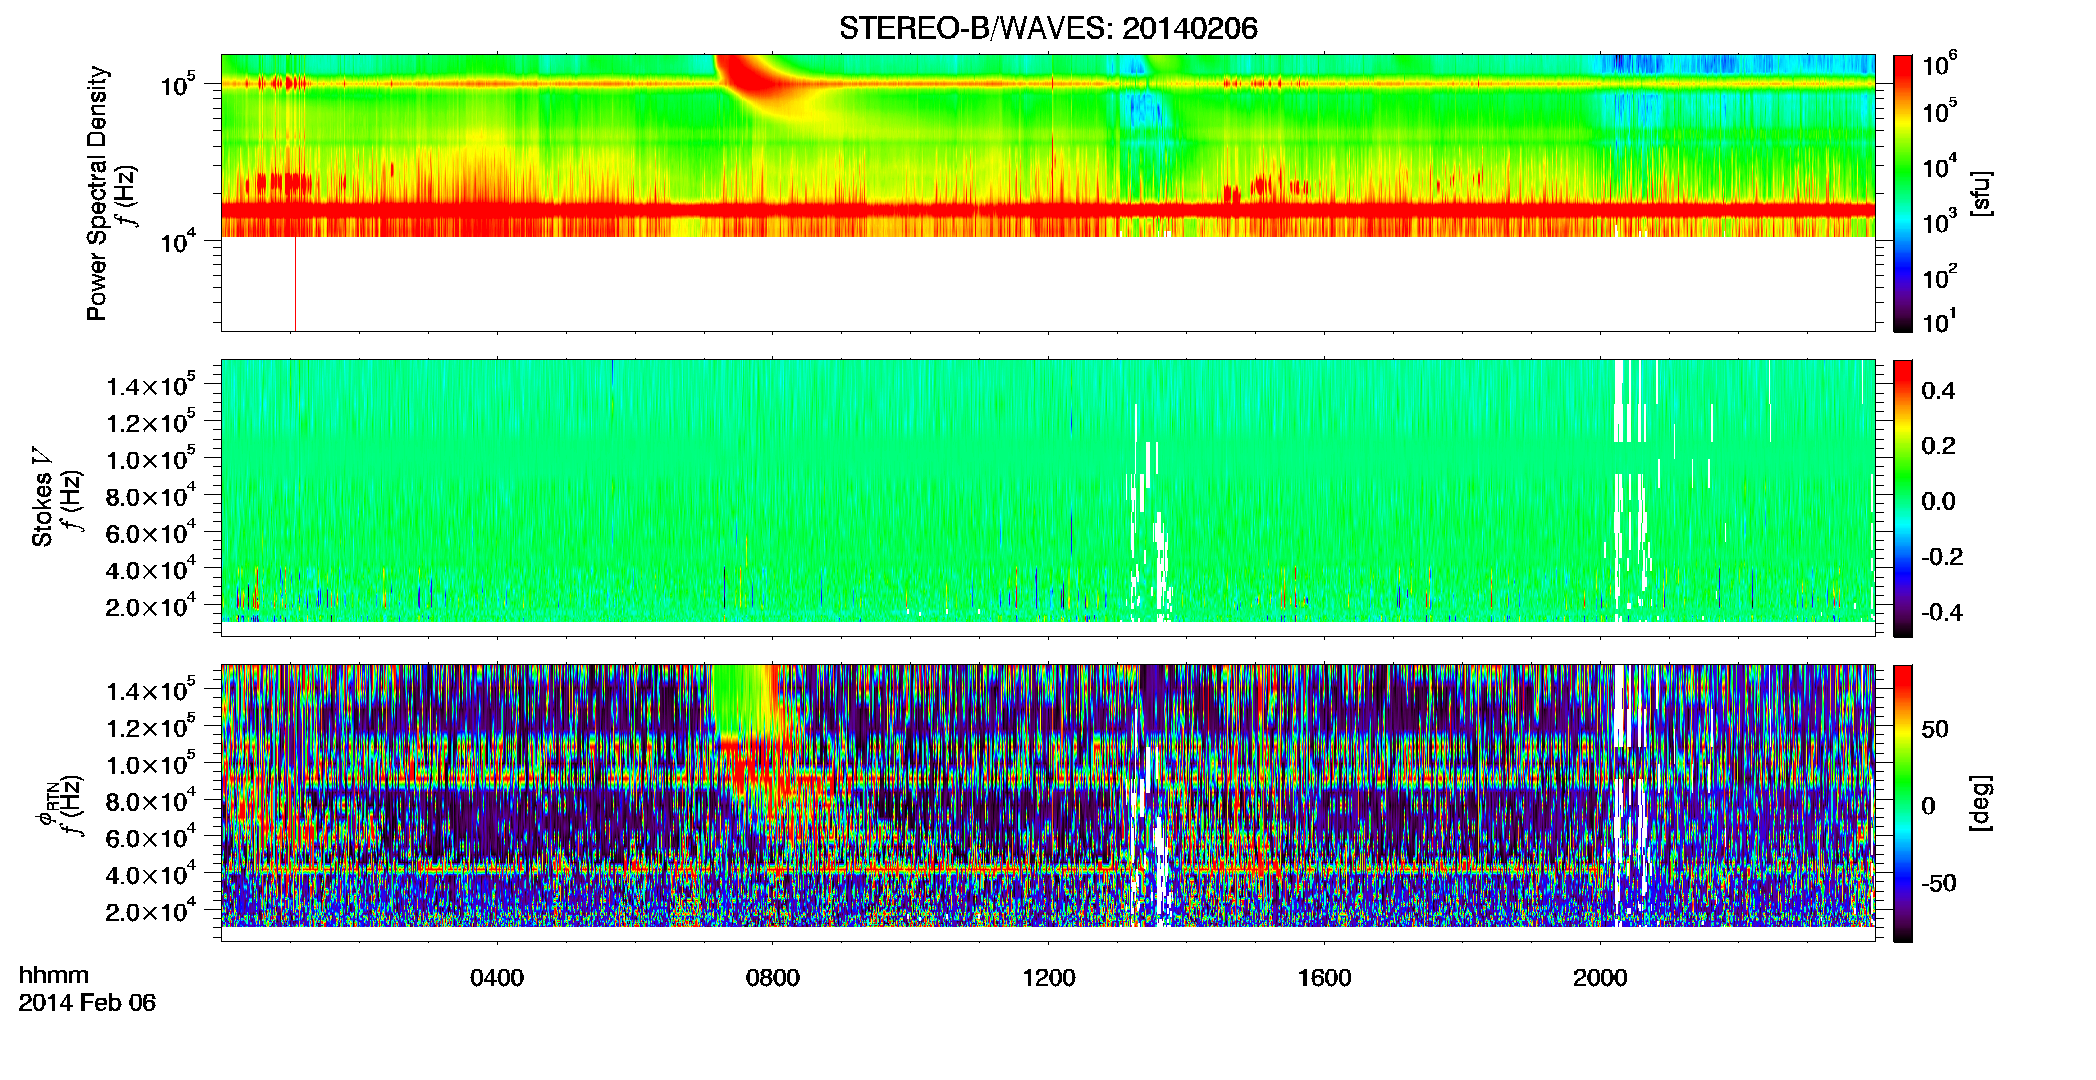Click the 0.4 tick label on the Stokes color bar
The width and height of the screenshot is (2096, 1080).
point(1938,391)
